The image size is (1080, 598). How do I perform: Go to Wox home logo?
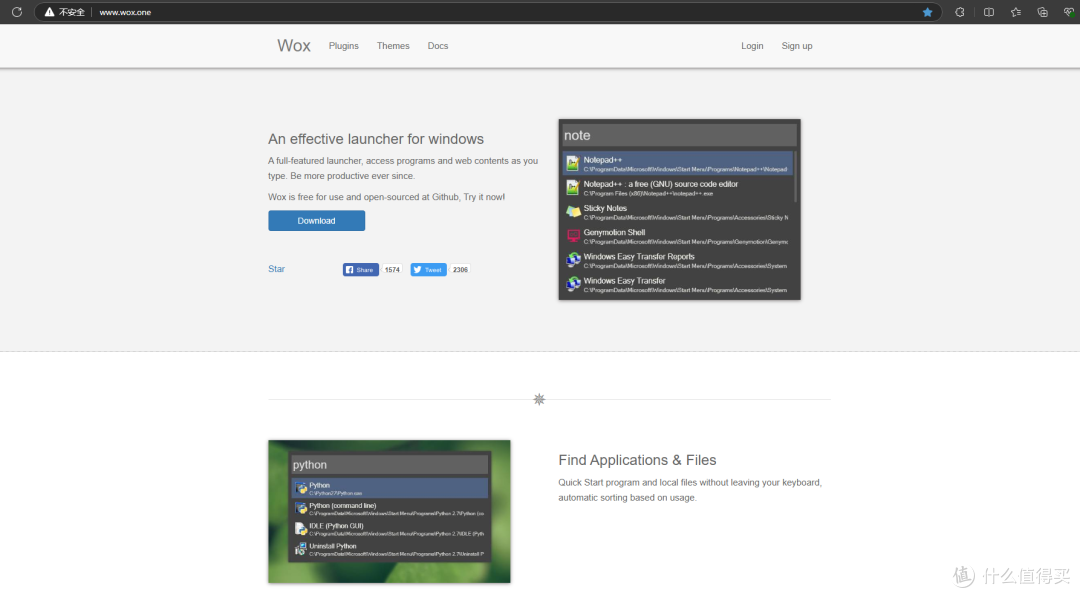293,45
